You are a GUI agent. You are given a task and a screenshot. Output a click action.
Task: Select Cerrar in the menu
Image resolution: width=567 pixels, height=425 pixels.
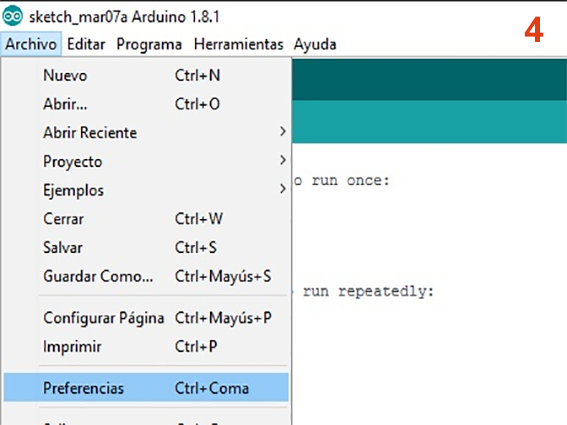(x=146, y=219)
